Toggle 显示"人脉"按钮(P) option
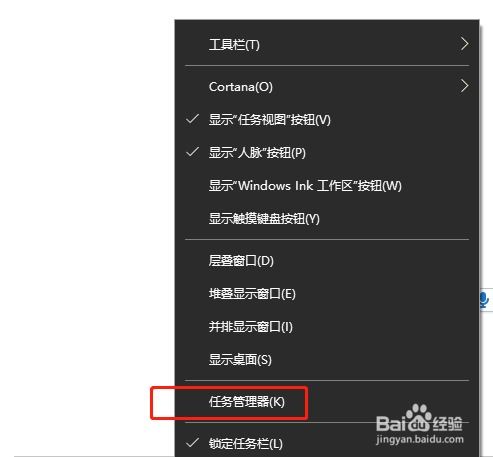 point(327,152)
